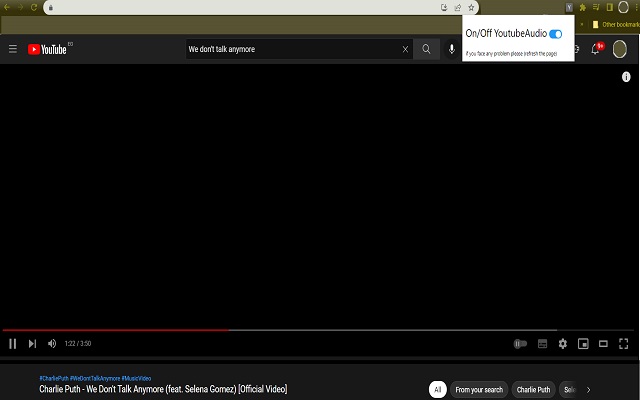Click the YoutubeAudio extension icon in toolbar
The height and width of the screenshot is (400, 640).
(569, 7)
